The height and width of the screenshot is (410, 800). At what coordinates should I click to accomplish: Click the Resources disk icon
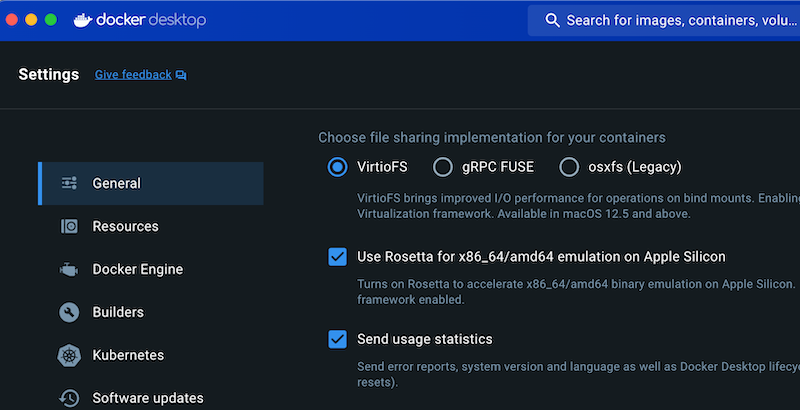pyautogui.click(x=69, y=226)
